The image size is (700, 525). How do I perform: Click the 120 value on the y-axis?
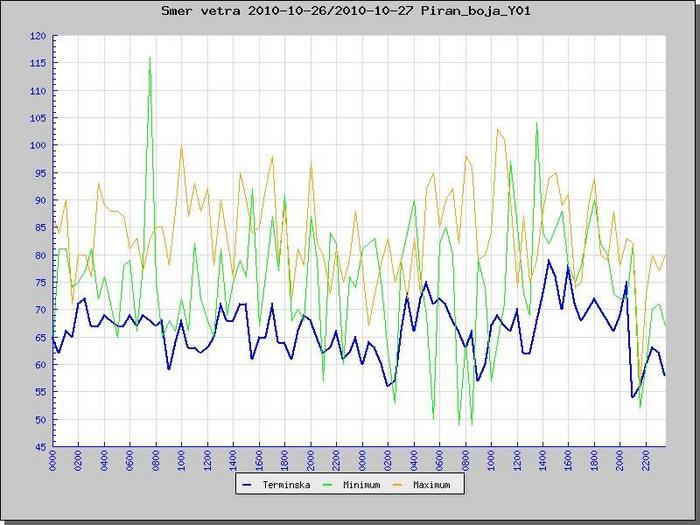[38, 36]
